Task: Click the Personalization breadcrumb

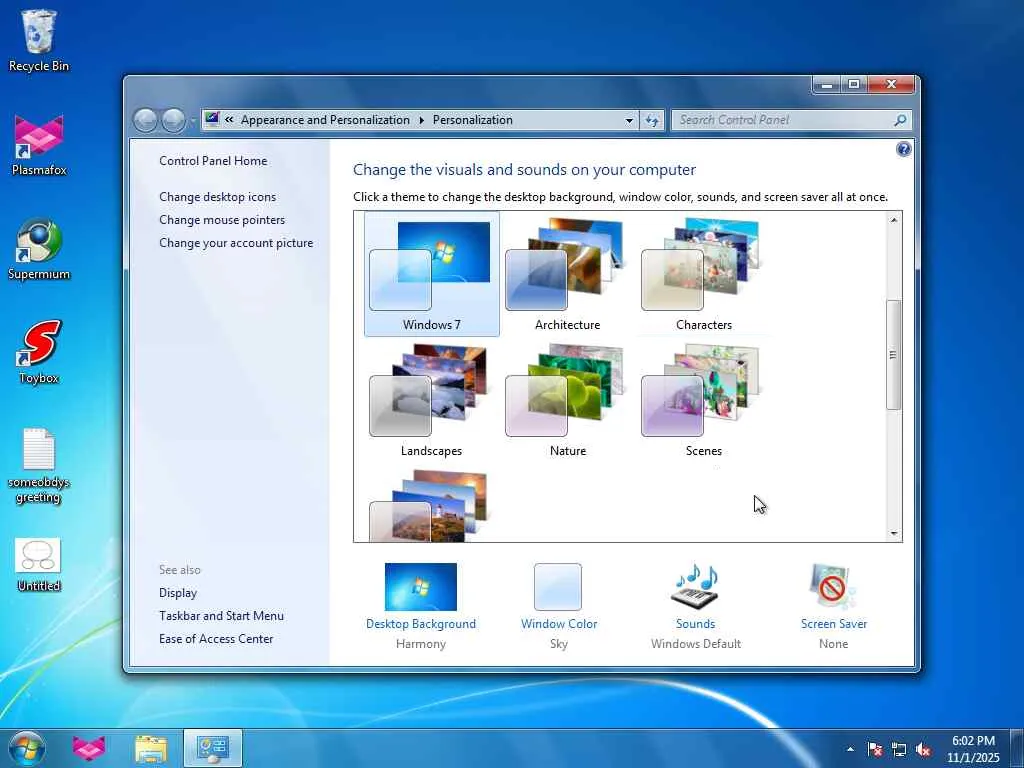Action: 472,120
